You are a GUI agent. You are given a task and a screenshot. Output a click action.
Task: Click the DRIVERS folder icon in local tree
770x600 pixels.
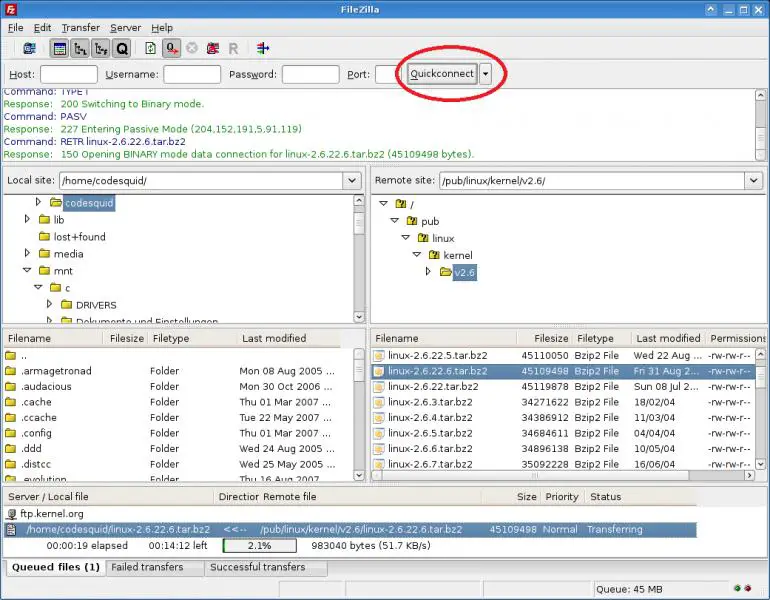[x=66, y=305]
